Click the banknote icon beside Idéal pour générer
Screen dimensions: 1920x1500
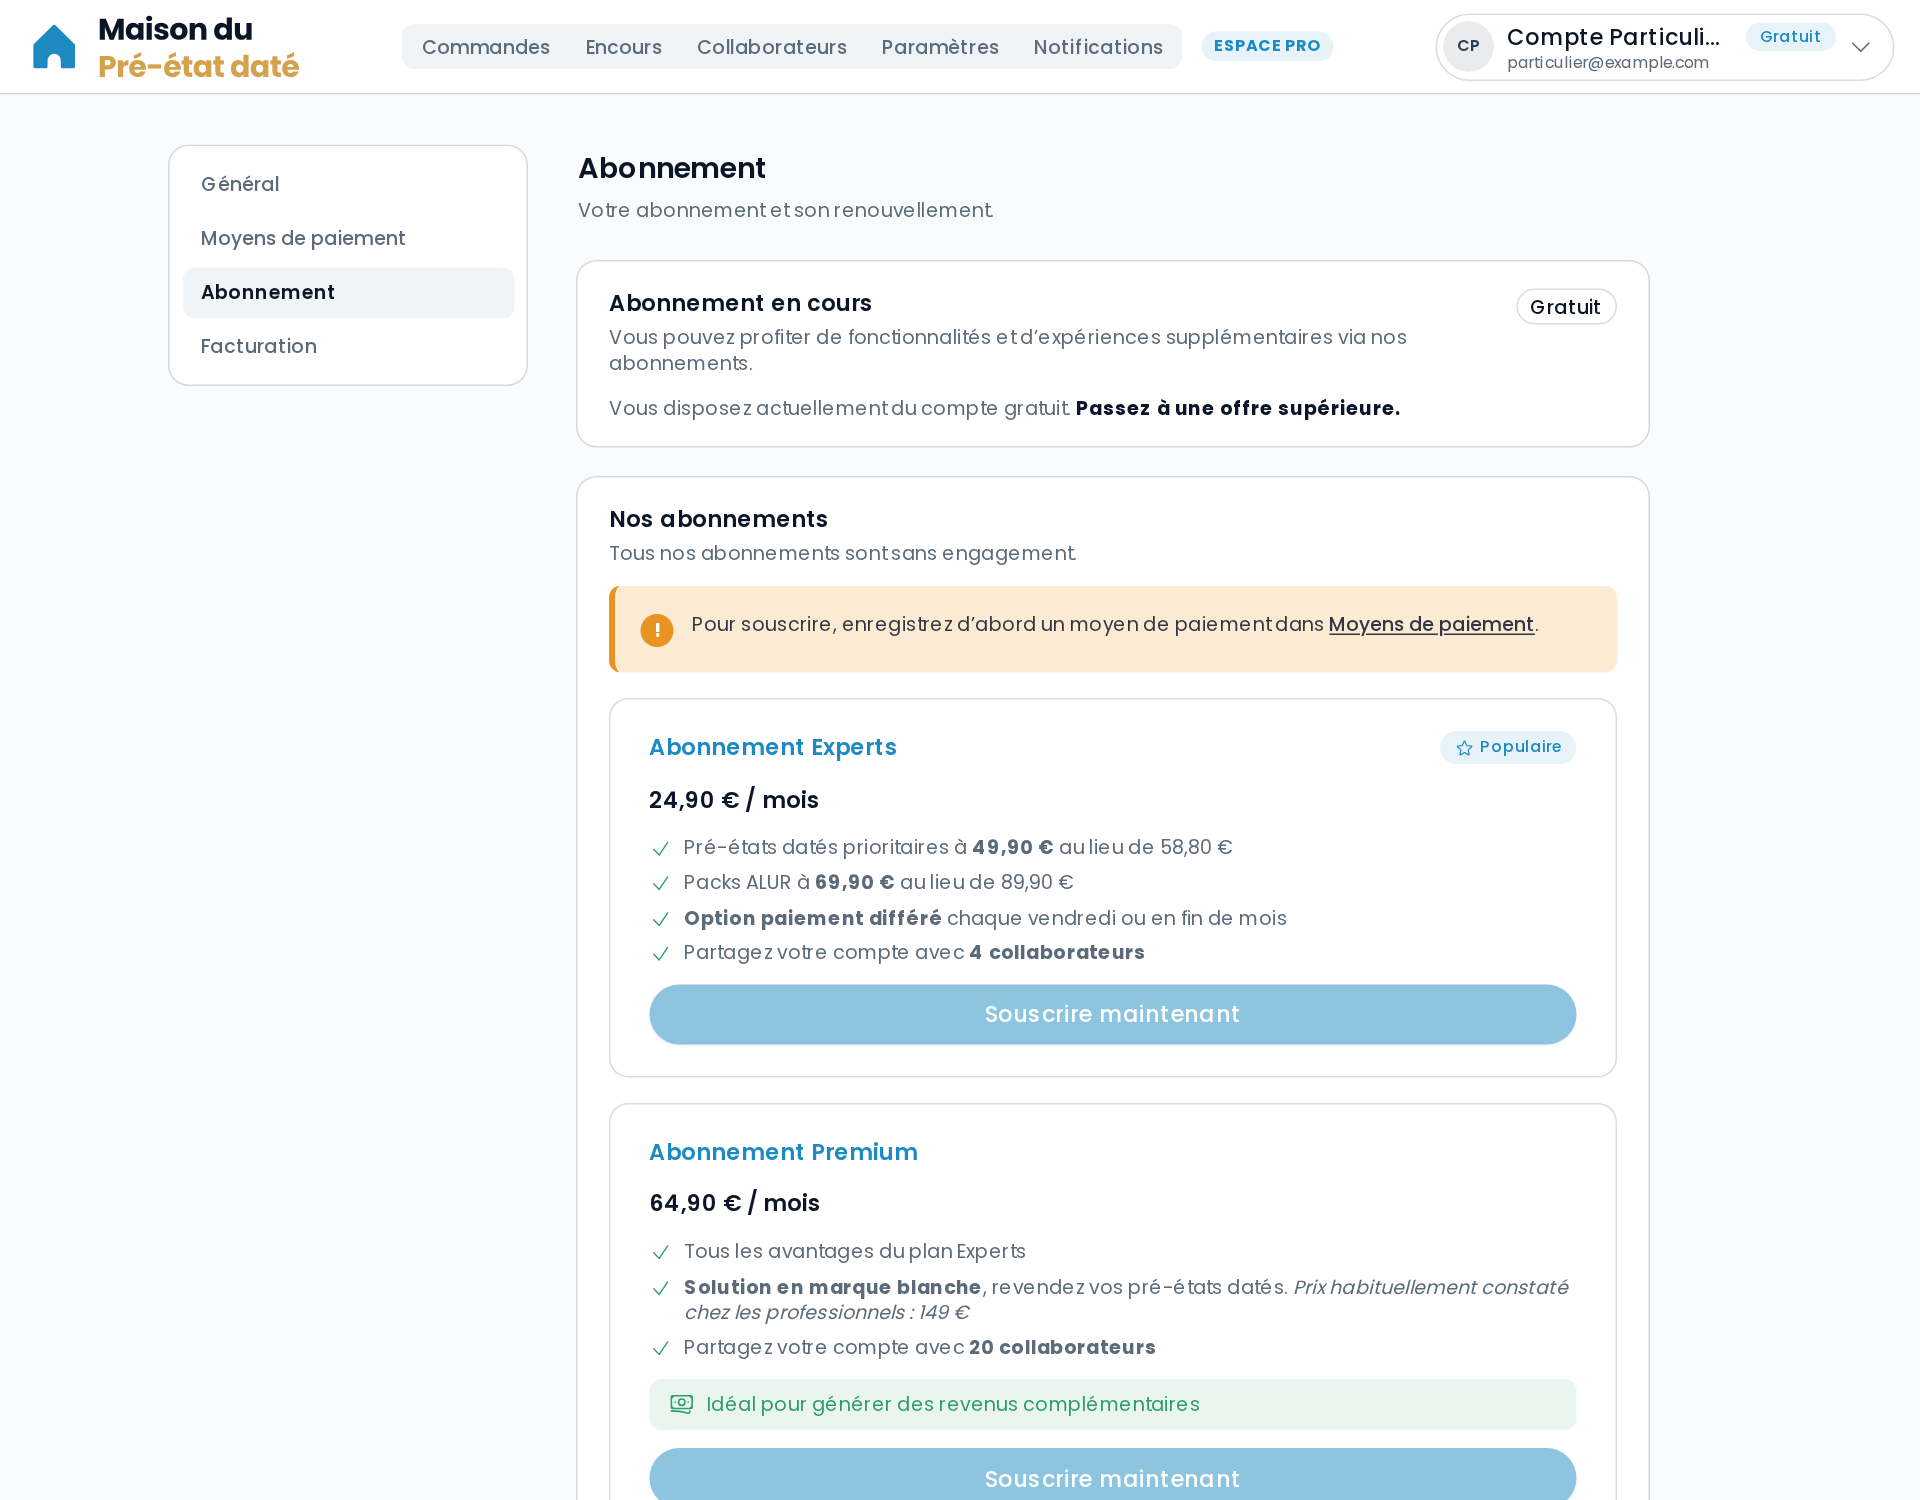tap(681, 1404)
